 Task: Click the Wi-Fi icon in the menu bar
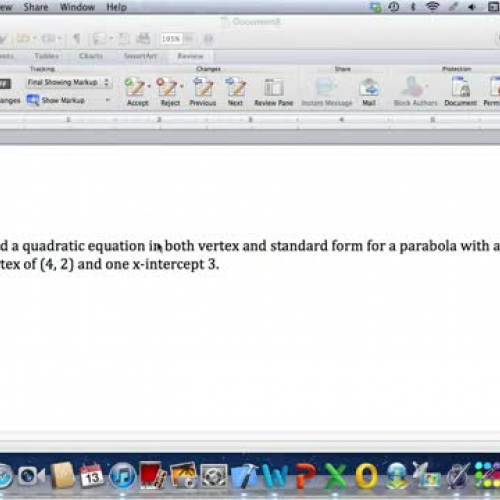pyautogui.click(x=433, y=7)
